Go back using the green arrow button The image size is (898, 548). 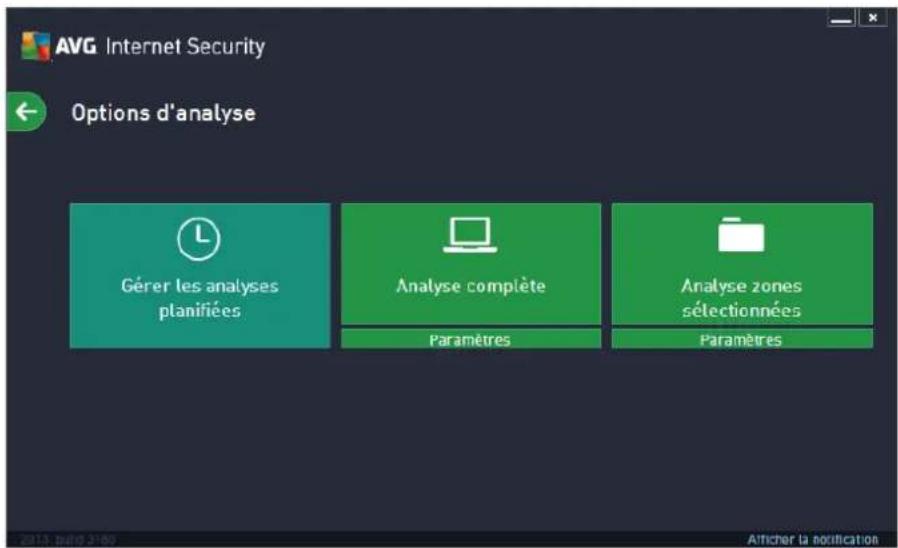pos(26,112)
